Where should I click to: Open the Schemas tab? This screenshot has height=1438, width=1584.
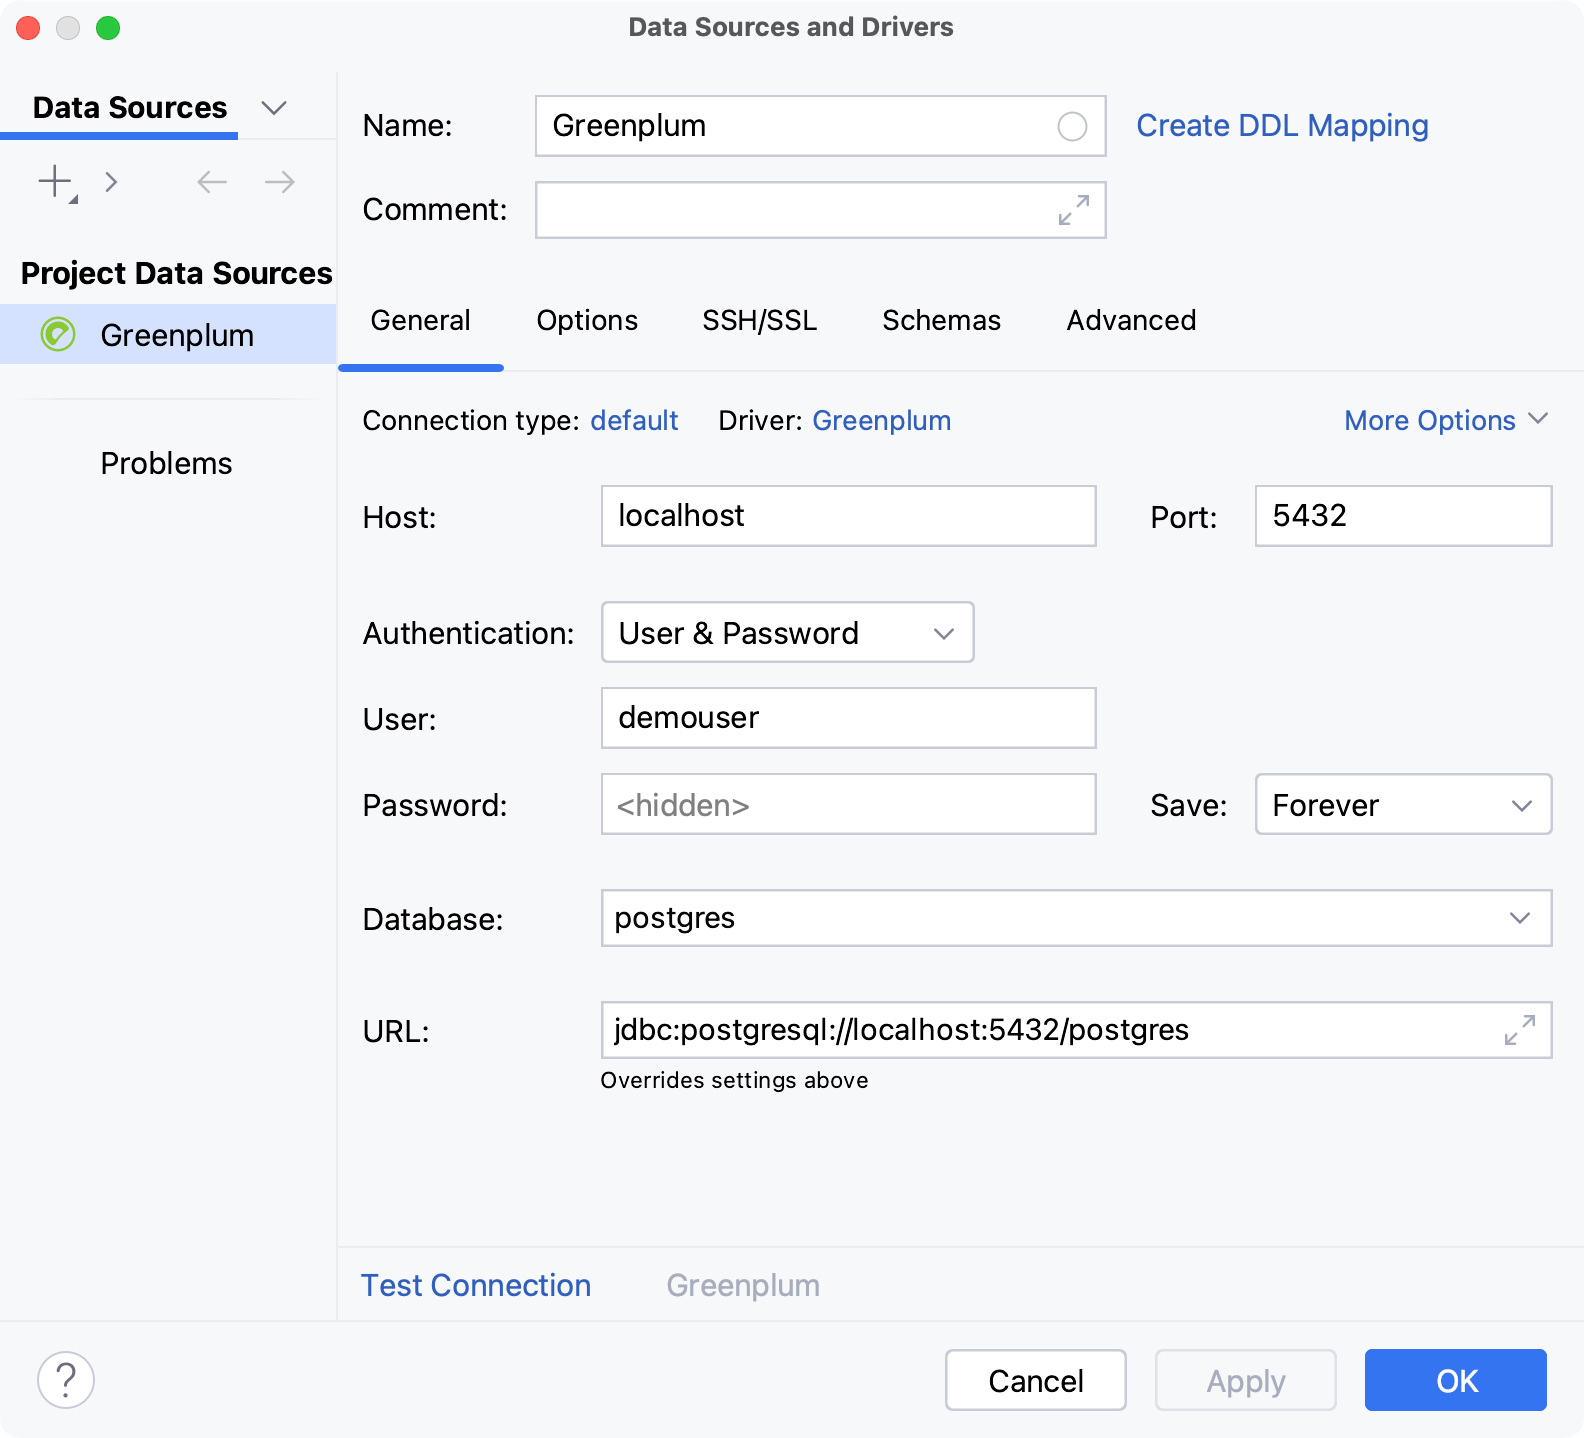[x=941, y=320]
